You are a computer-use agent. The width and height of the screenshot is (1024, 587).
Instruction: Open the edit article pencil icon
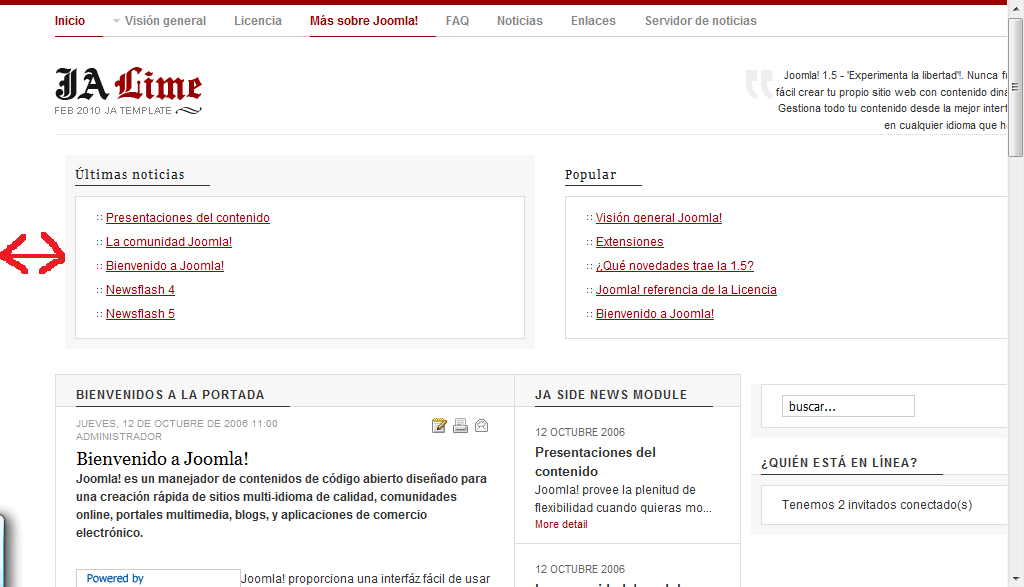pos(439,426)
